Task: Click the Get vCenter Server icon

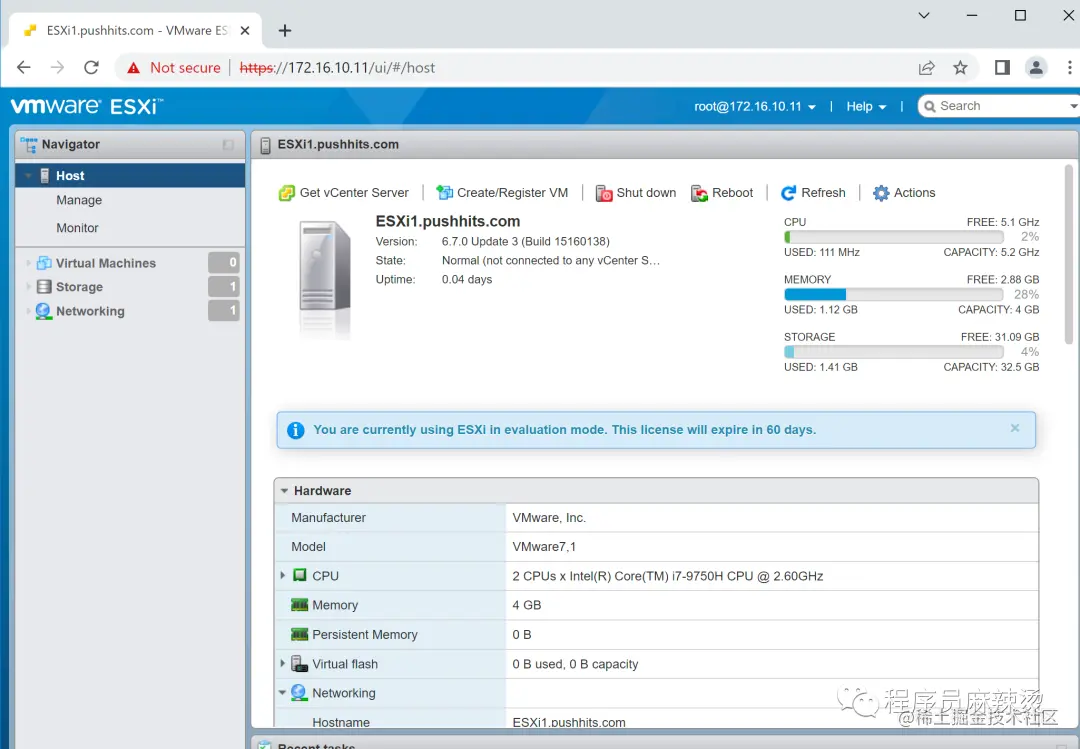Action: (287, 193)
